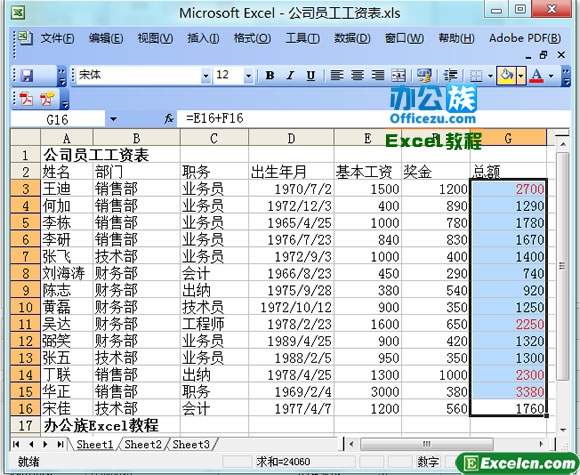Open Fill Color dropdown arrow
The height and width of the screenshot is (475, 580).
521,76
